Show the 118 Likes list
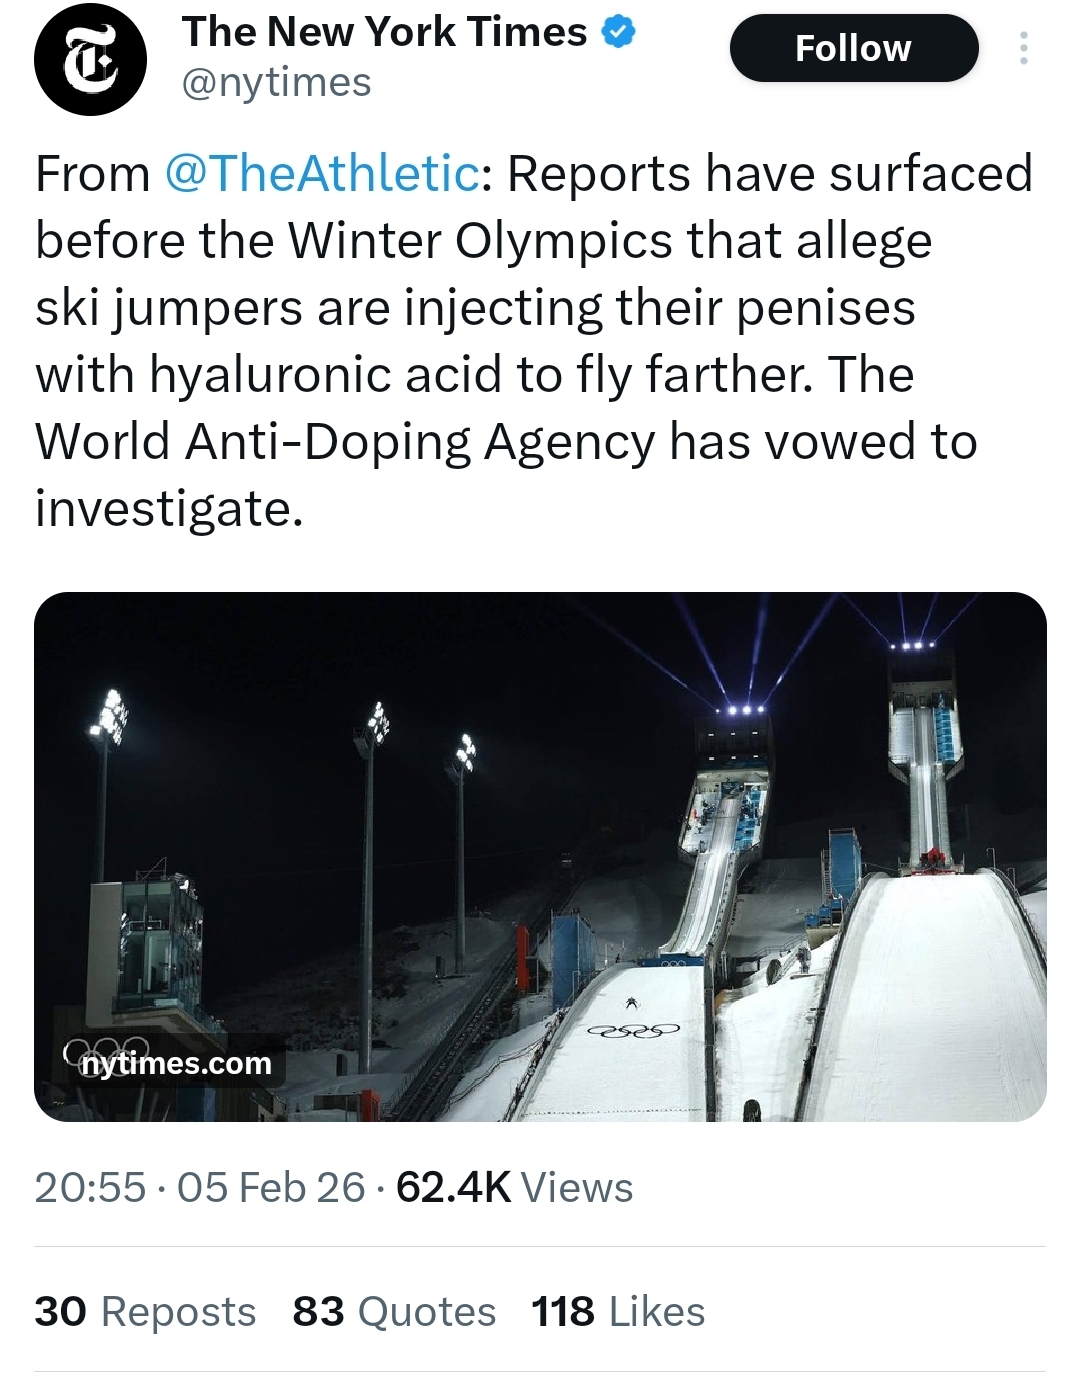 (618, 1312)
